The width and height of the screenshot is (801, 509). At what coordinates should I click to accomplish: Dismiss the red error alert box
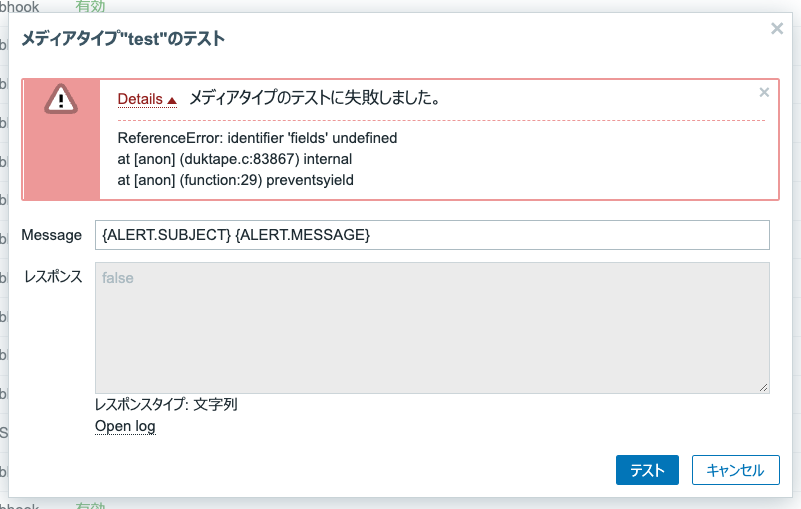764,92
